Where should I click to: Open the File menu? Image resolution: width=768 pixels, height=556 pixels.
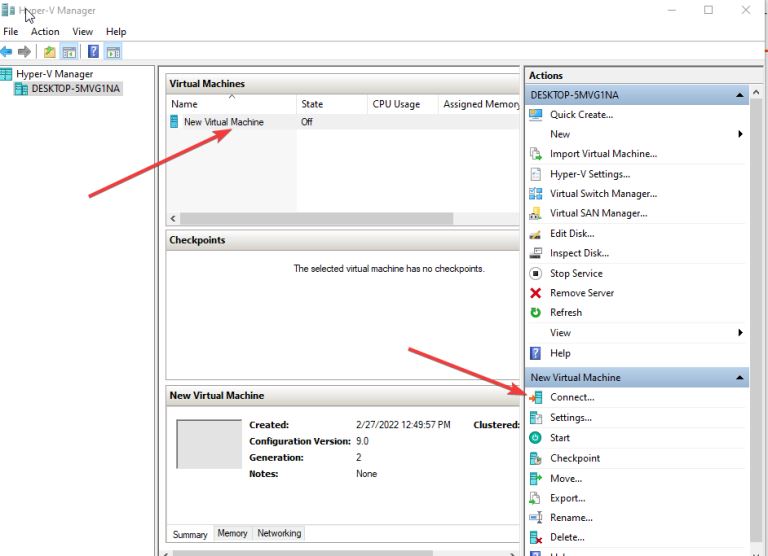click(x=11, y=31)
